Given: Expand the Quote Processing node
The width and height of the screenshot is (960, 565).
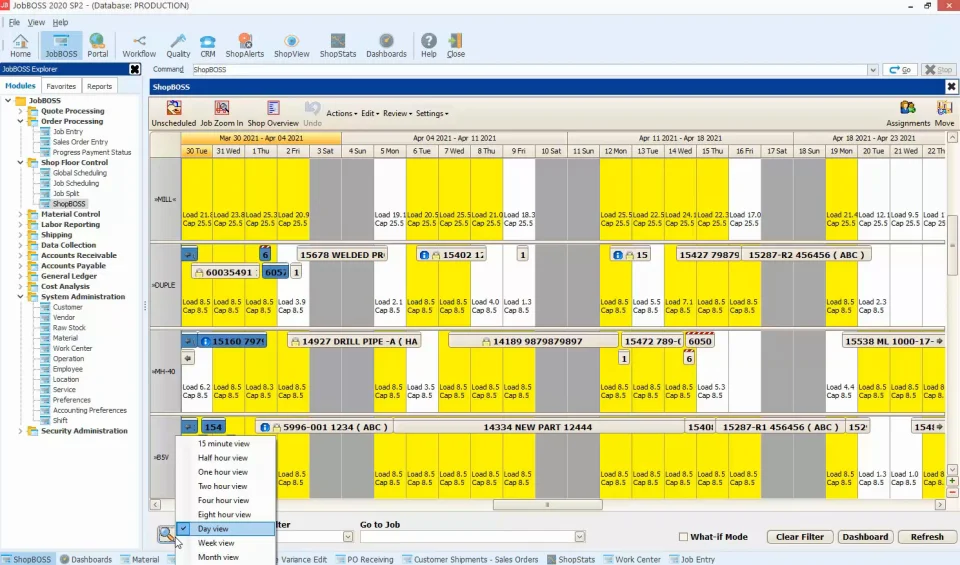Looking at the screenshot, I should point(20,111).
